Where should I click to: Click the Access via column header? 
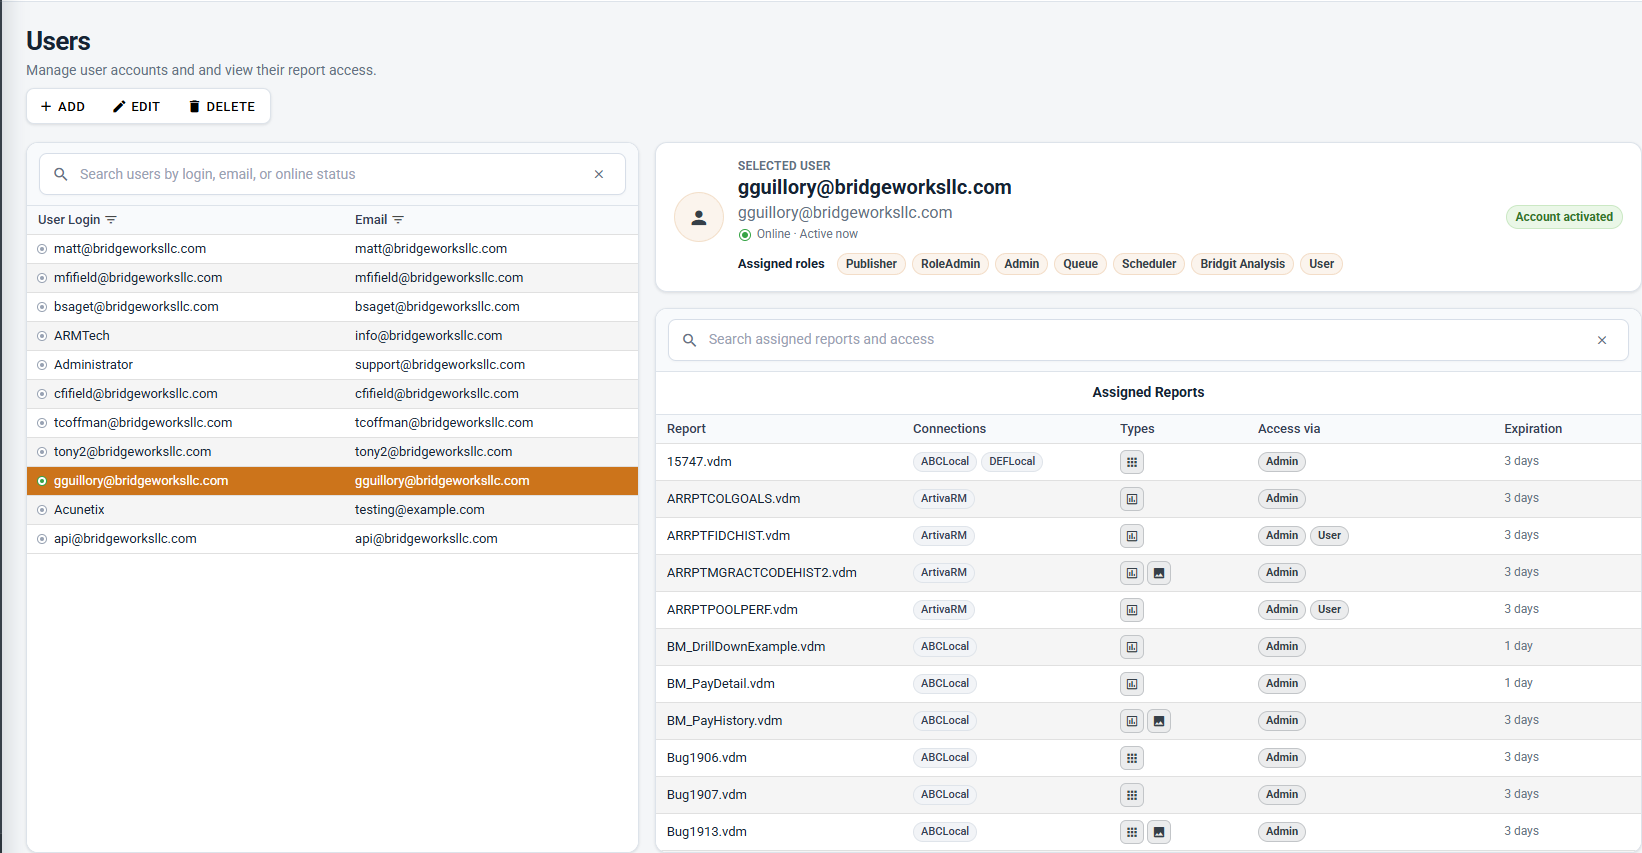pos(1289,429)
